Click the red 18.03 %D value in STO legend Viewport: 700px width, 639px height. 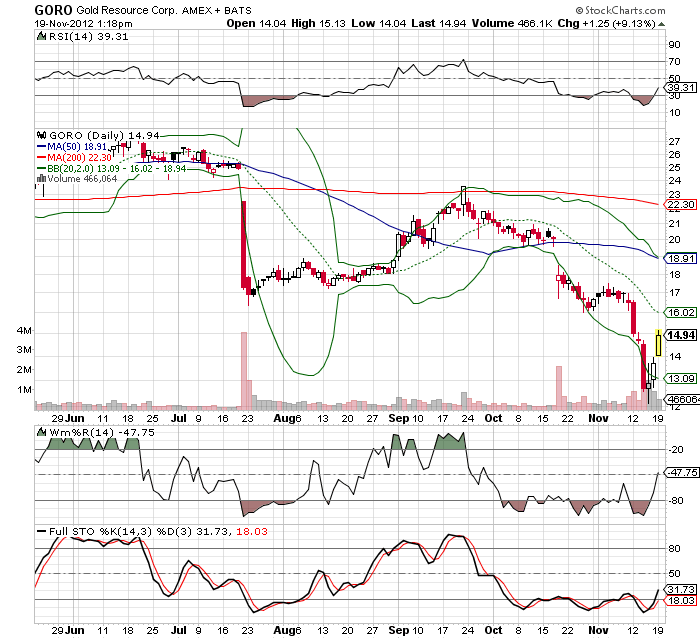[252, 531]
